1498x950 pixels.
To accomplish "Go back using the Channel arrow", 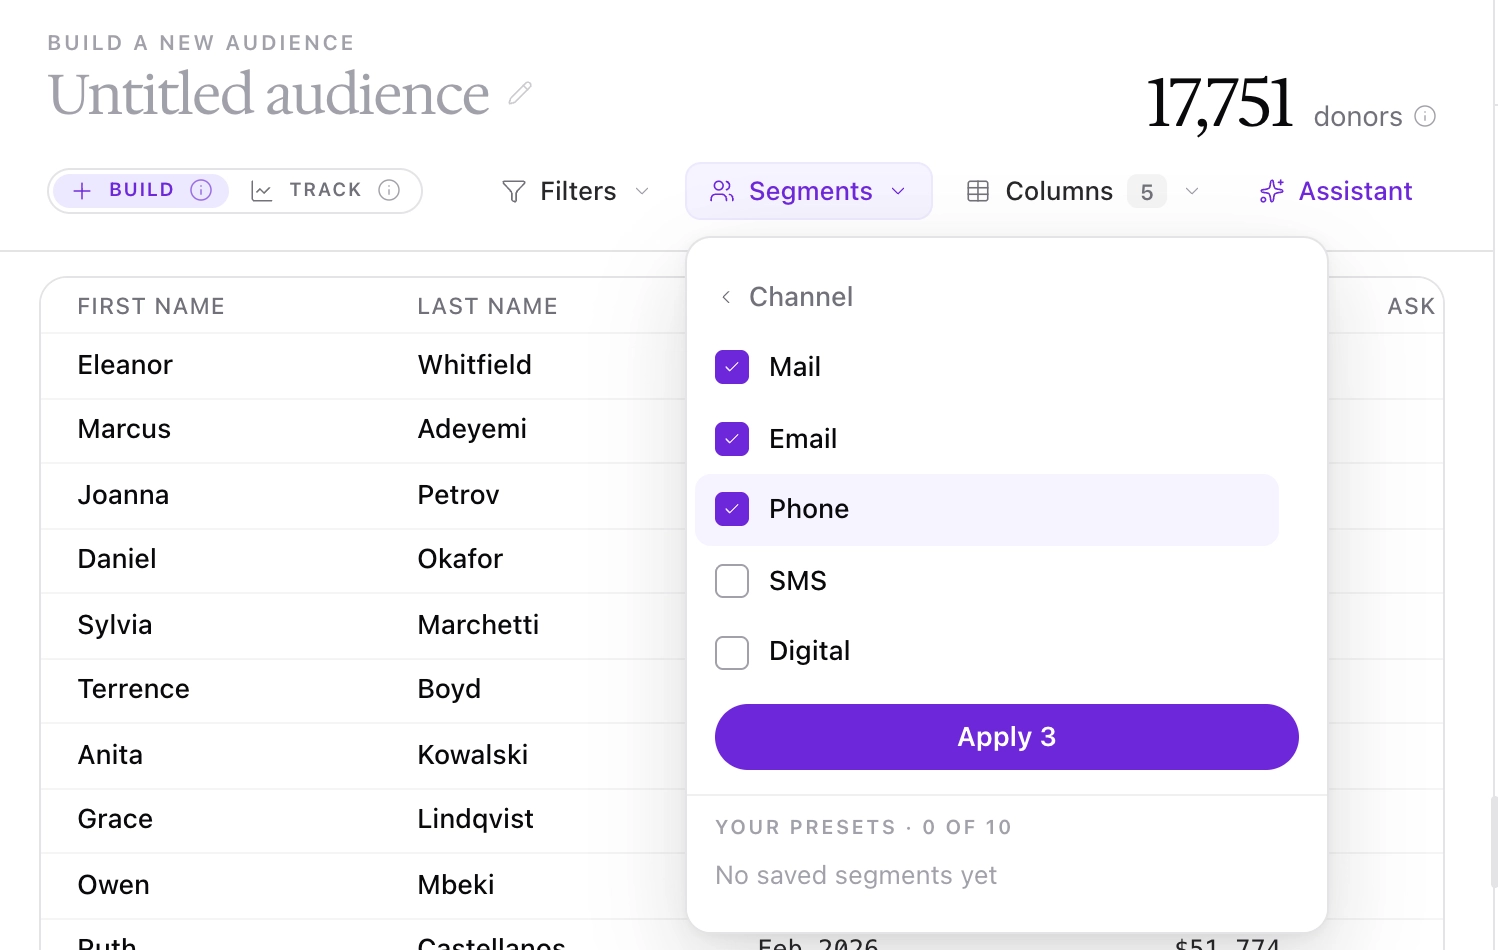I will click(726, 297).
